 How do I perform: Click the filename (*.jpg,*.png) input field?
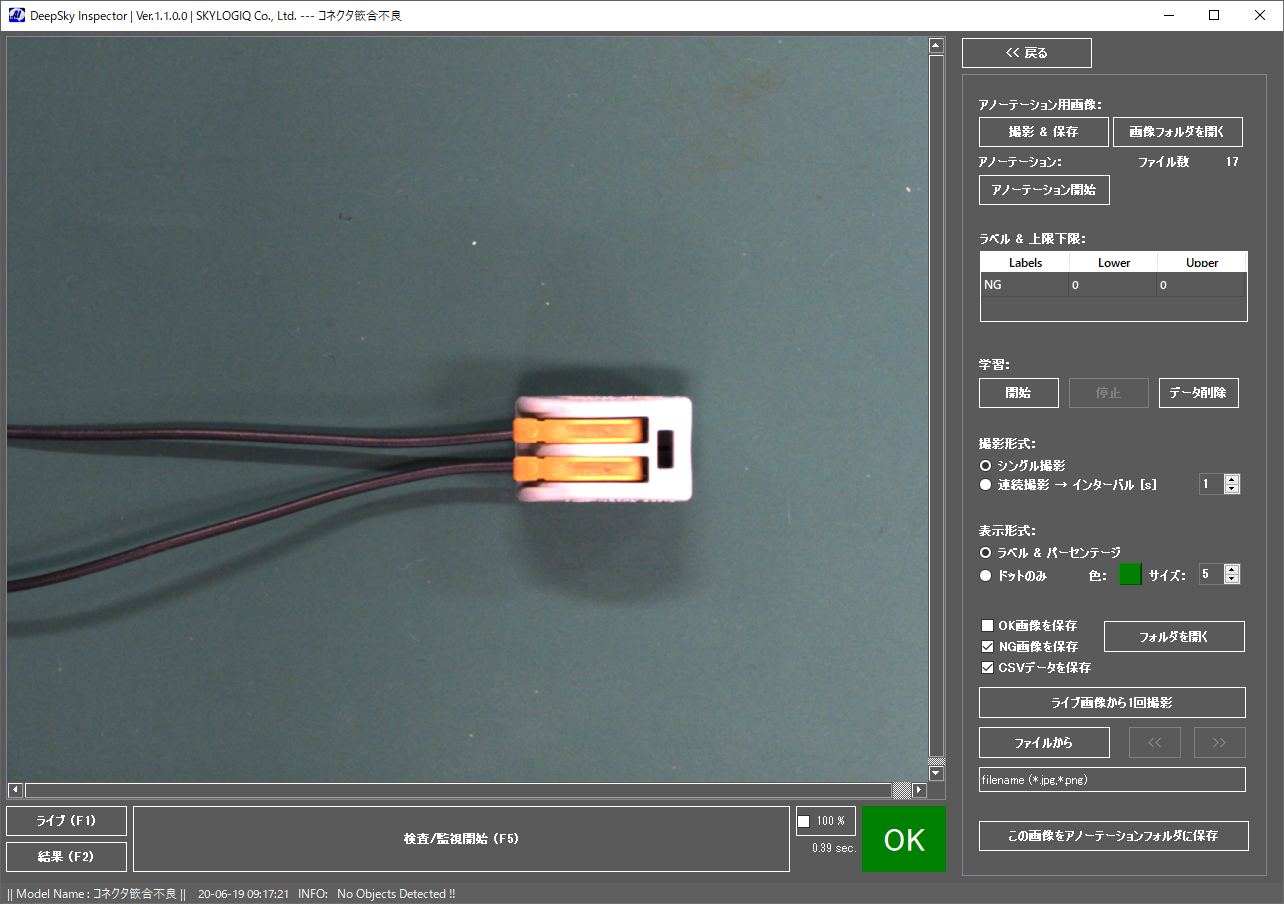coord(1112,780)
